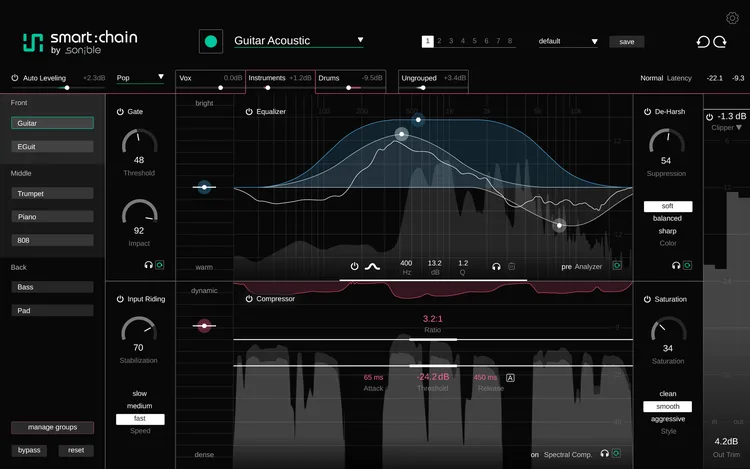Toggle the Clipper power button

click(x=709, y=117)
